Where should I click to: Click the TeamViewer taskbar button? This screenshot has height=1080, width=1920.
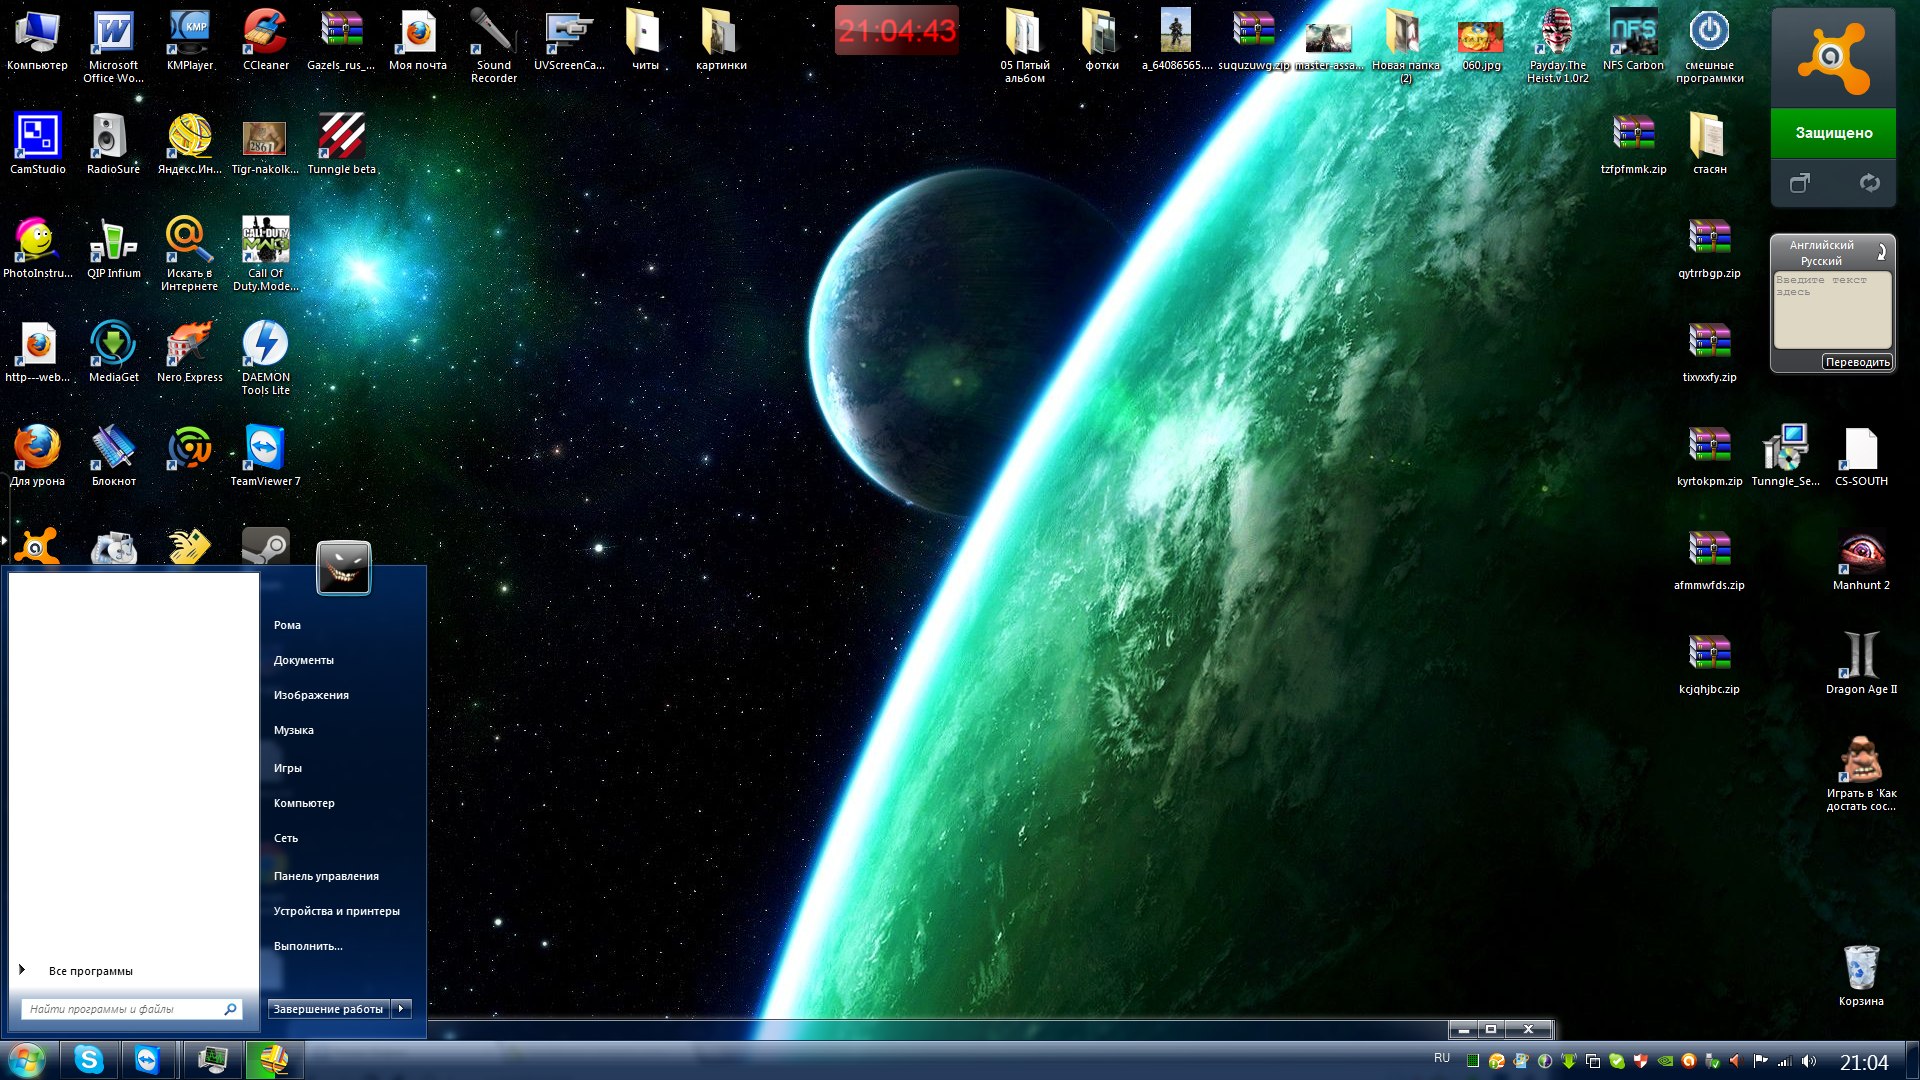[148, 1060]
